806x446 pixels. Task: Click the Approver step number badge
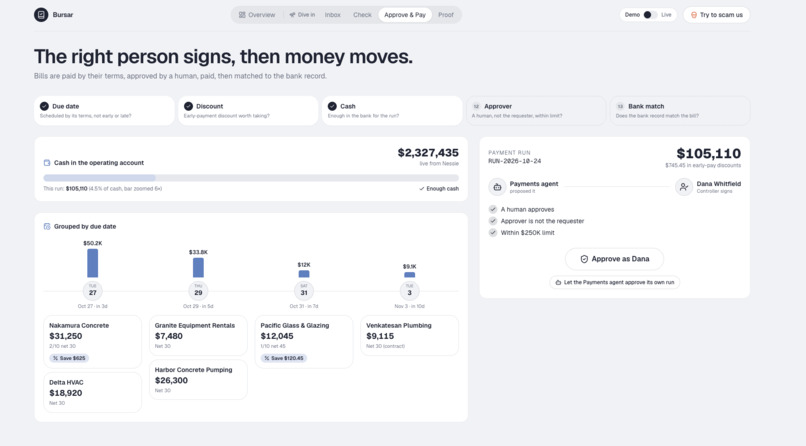(x=476, y=106)
